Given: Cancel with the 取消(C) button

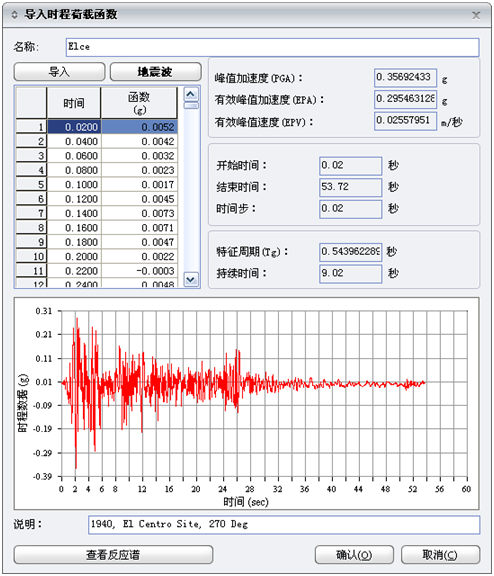Looking at the screenshot, I should [440, 554].
